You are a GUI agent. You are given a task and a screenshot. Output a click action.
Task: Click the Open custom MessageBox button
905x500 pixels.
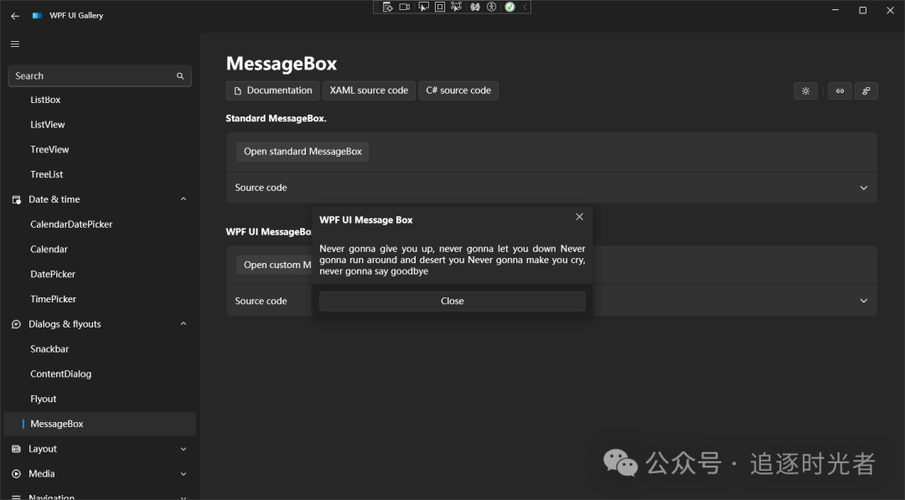[275, 264]
